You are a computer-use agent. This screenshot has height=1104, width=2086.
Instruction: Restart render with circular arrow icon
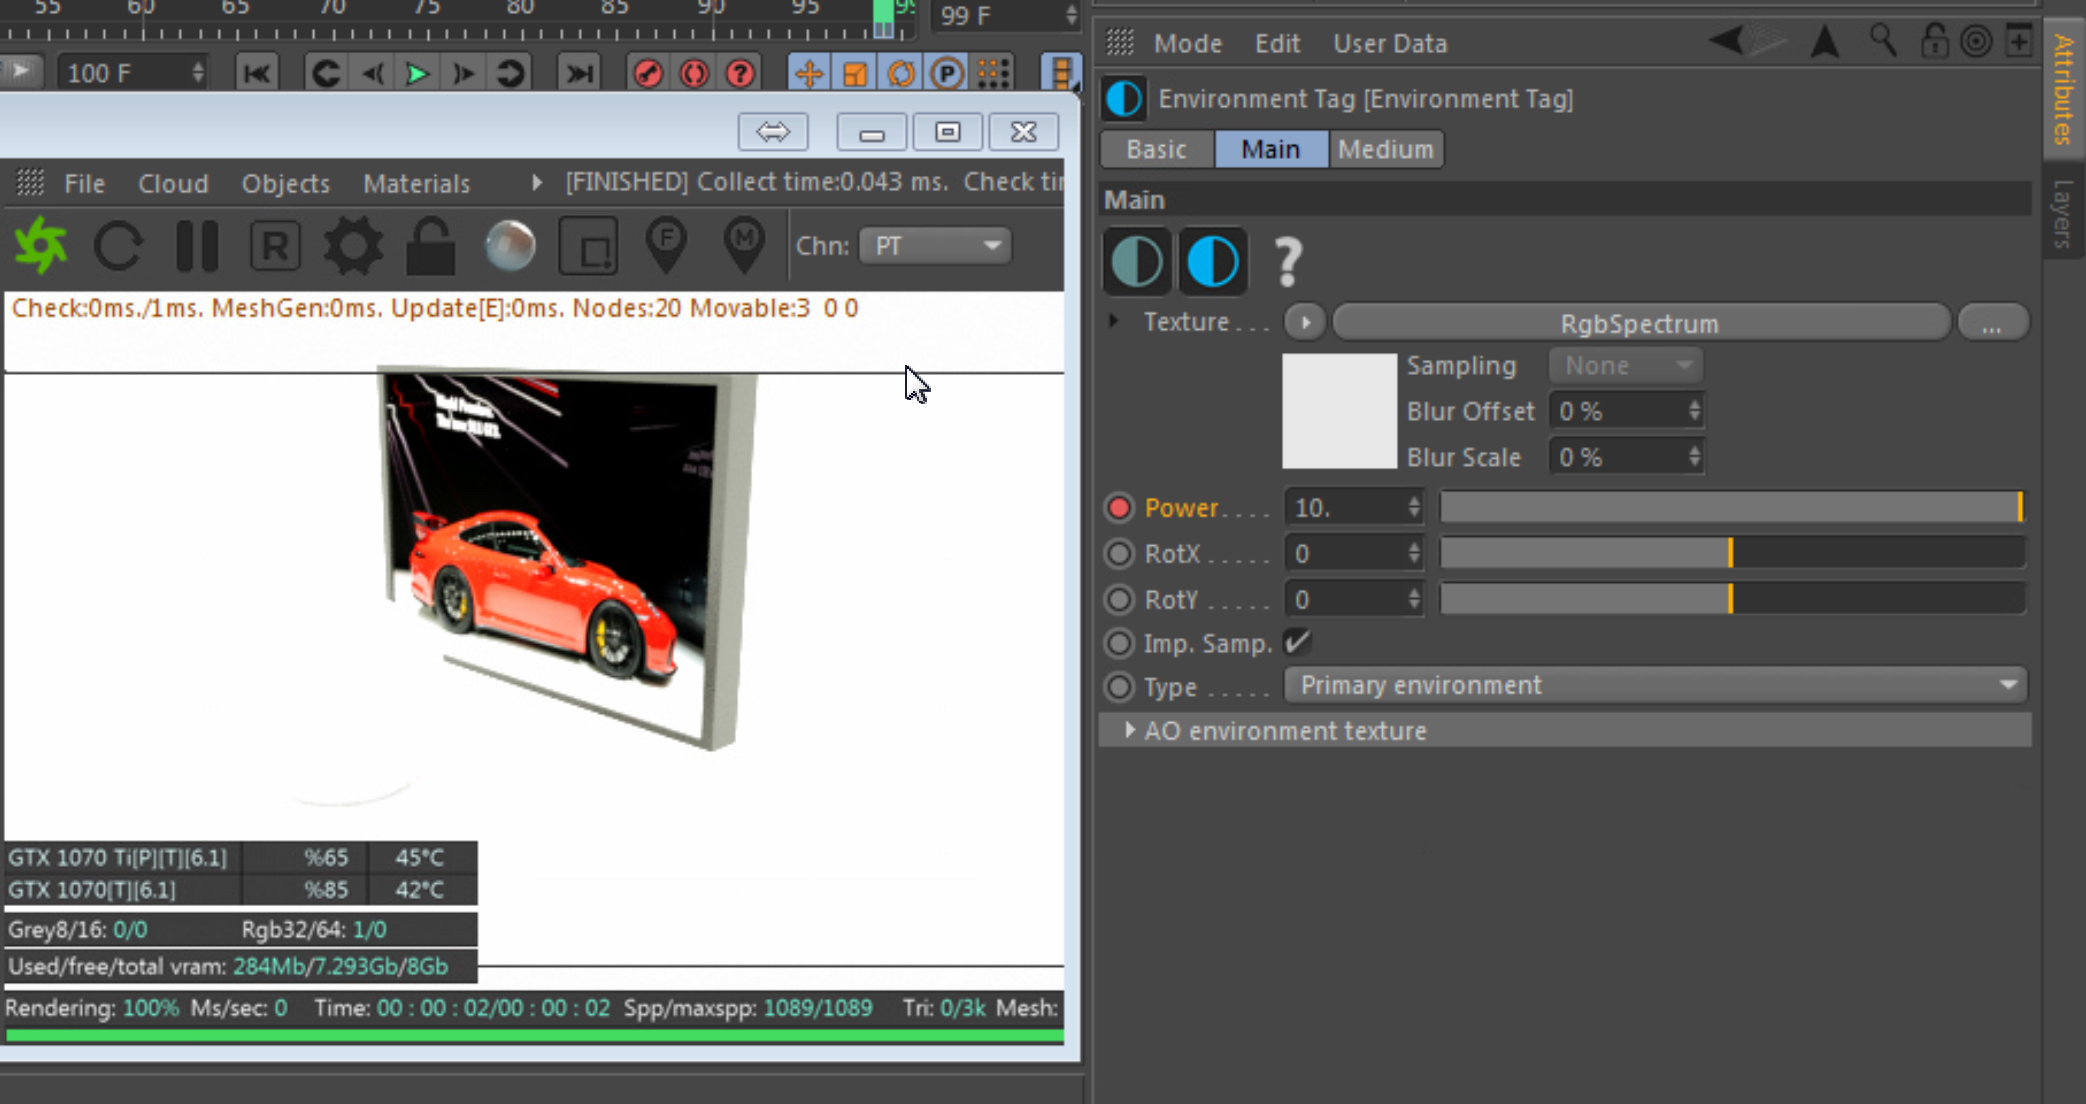[118, 246]
